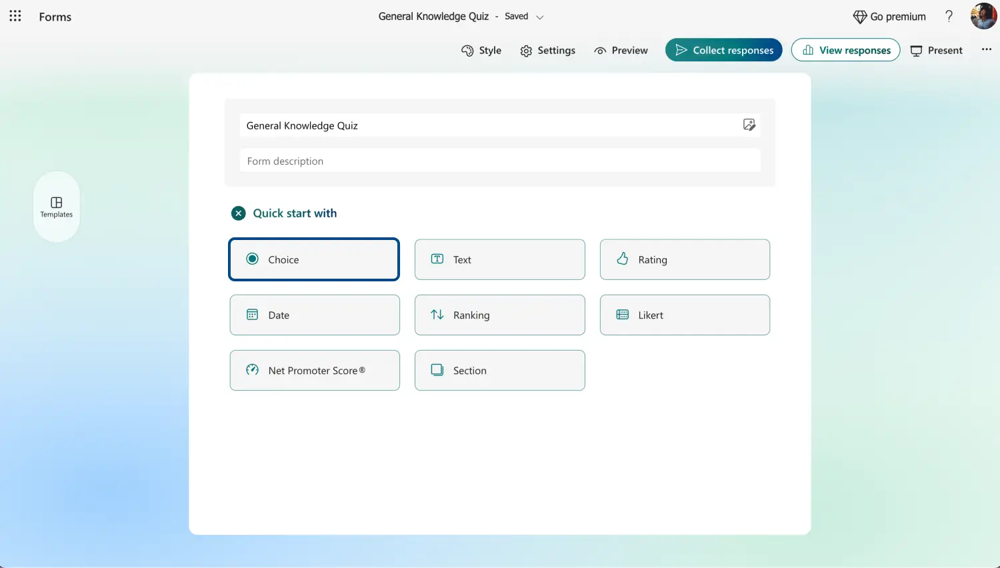The width and height of the screenshot is (1000, 568).
Task: Open the app launcher grid icon
Action: pyautogui.click(x=15, y=16)
